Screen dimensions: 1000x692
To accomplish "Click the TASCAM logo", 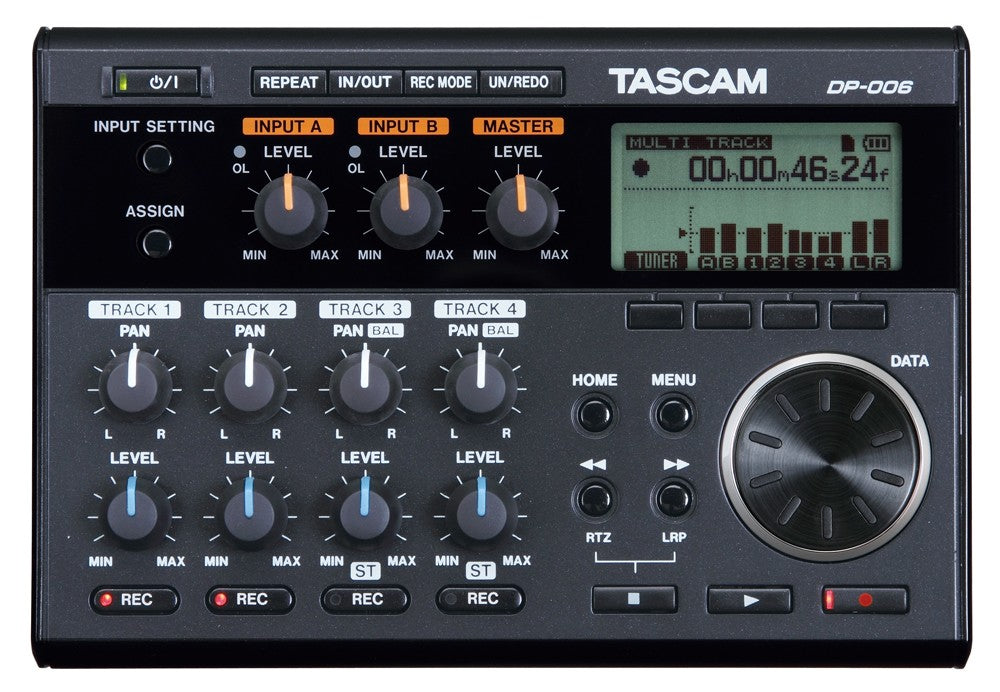I will [688, 82].
